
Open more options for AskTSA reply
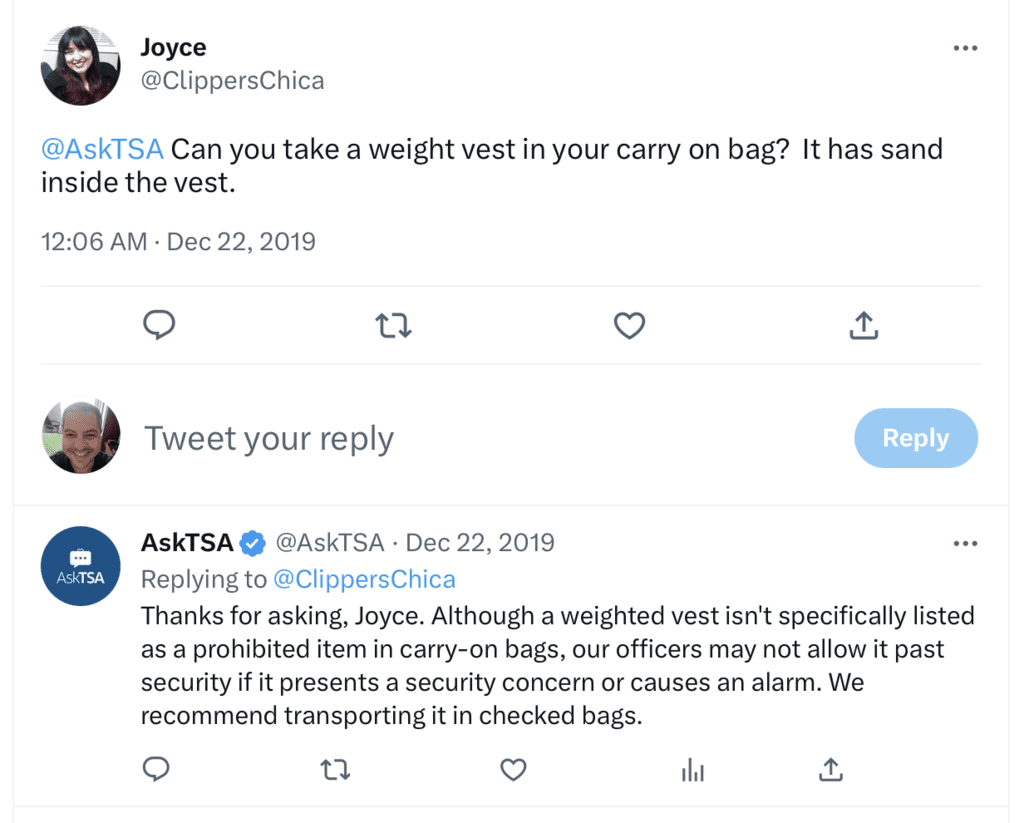pyautogui.click(x=965, y=543)
